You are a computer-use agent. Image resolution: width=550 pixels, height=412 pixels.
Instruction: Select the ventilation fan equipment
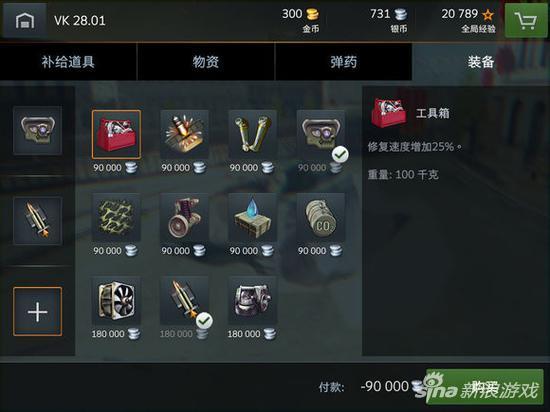116,300
